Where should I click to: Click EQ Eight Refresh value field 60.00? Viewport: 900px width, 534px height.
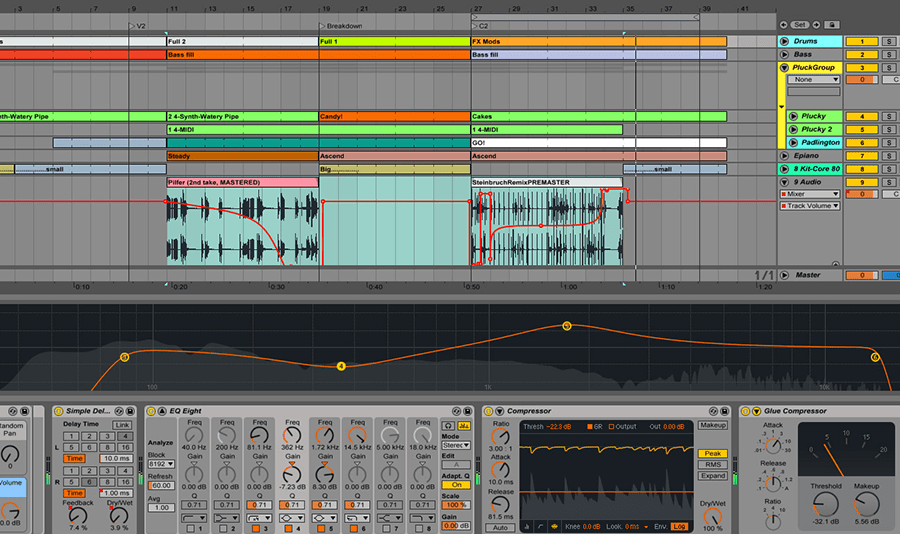click(161, 486)
